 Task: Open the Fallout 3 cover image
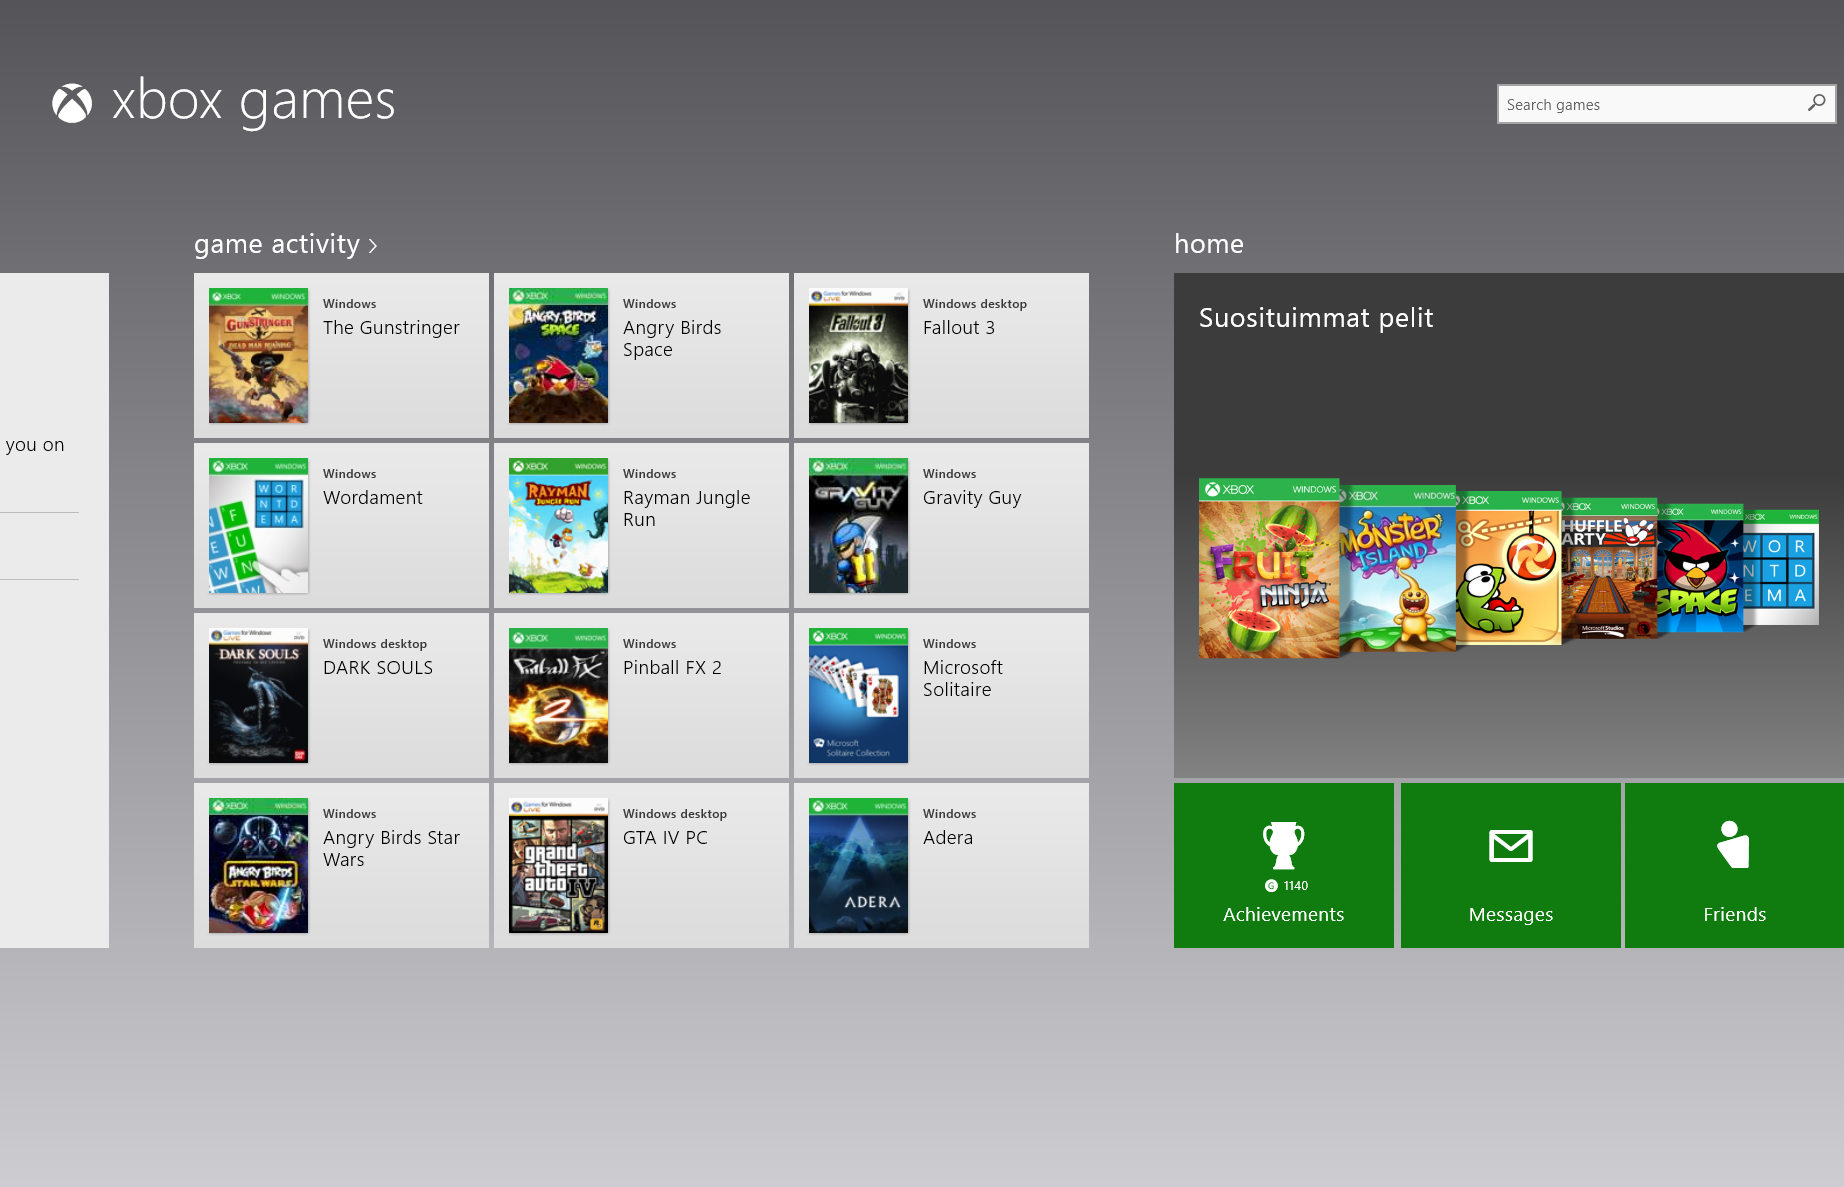tap(858, 356)
